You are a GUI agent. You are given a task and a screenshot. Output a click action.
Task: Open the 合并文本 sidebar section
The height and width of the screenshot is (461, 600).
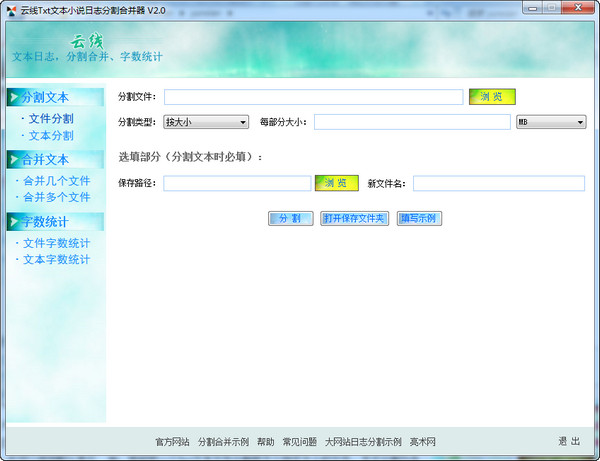click(x=45, y=160)
